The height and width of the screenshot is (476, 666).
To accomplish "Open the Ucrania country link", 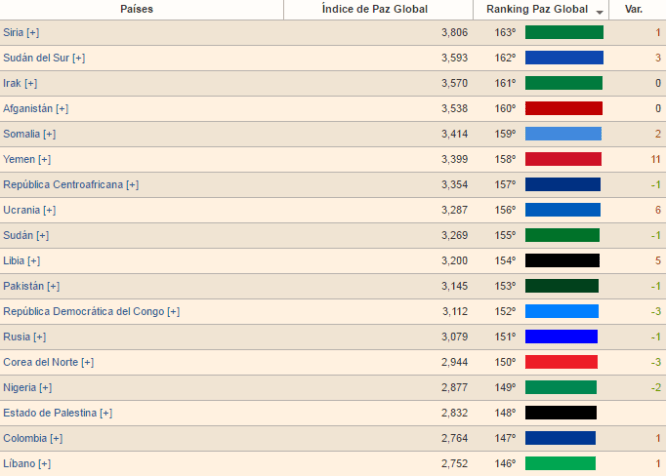I will (x=22, y=210).
